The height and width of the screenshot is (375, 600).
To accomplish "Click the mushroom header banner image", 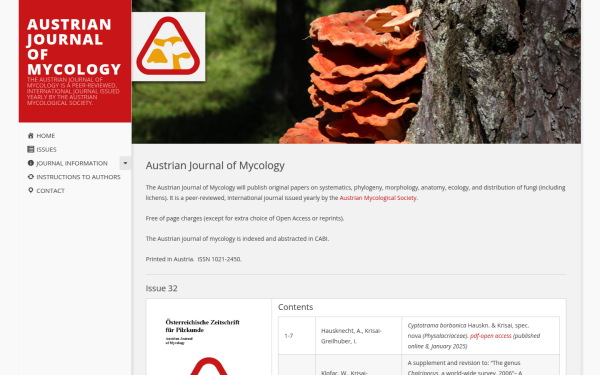I will 356,72.
